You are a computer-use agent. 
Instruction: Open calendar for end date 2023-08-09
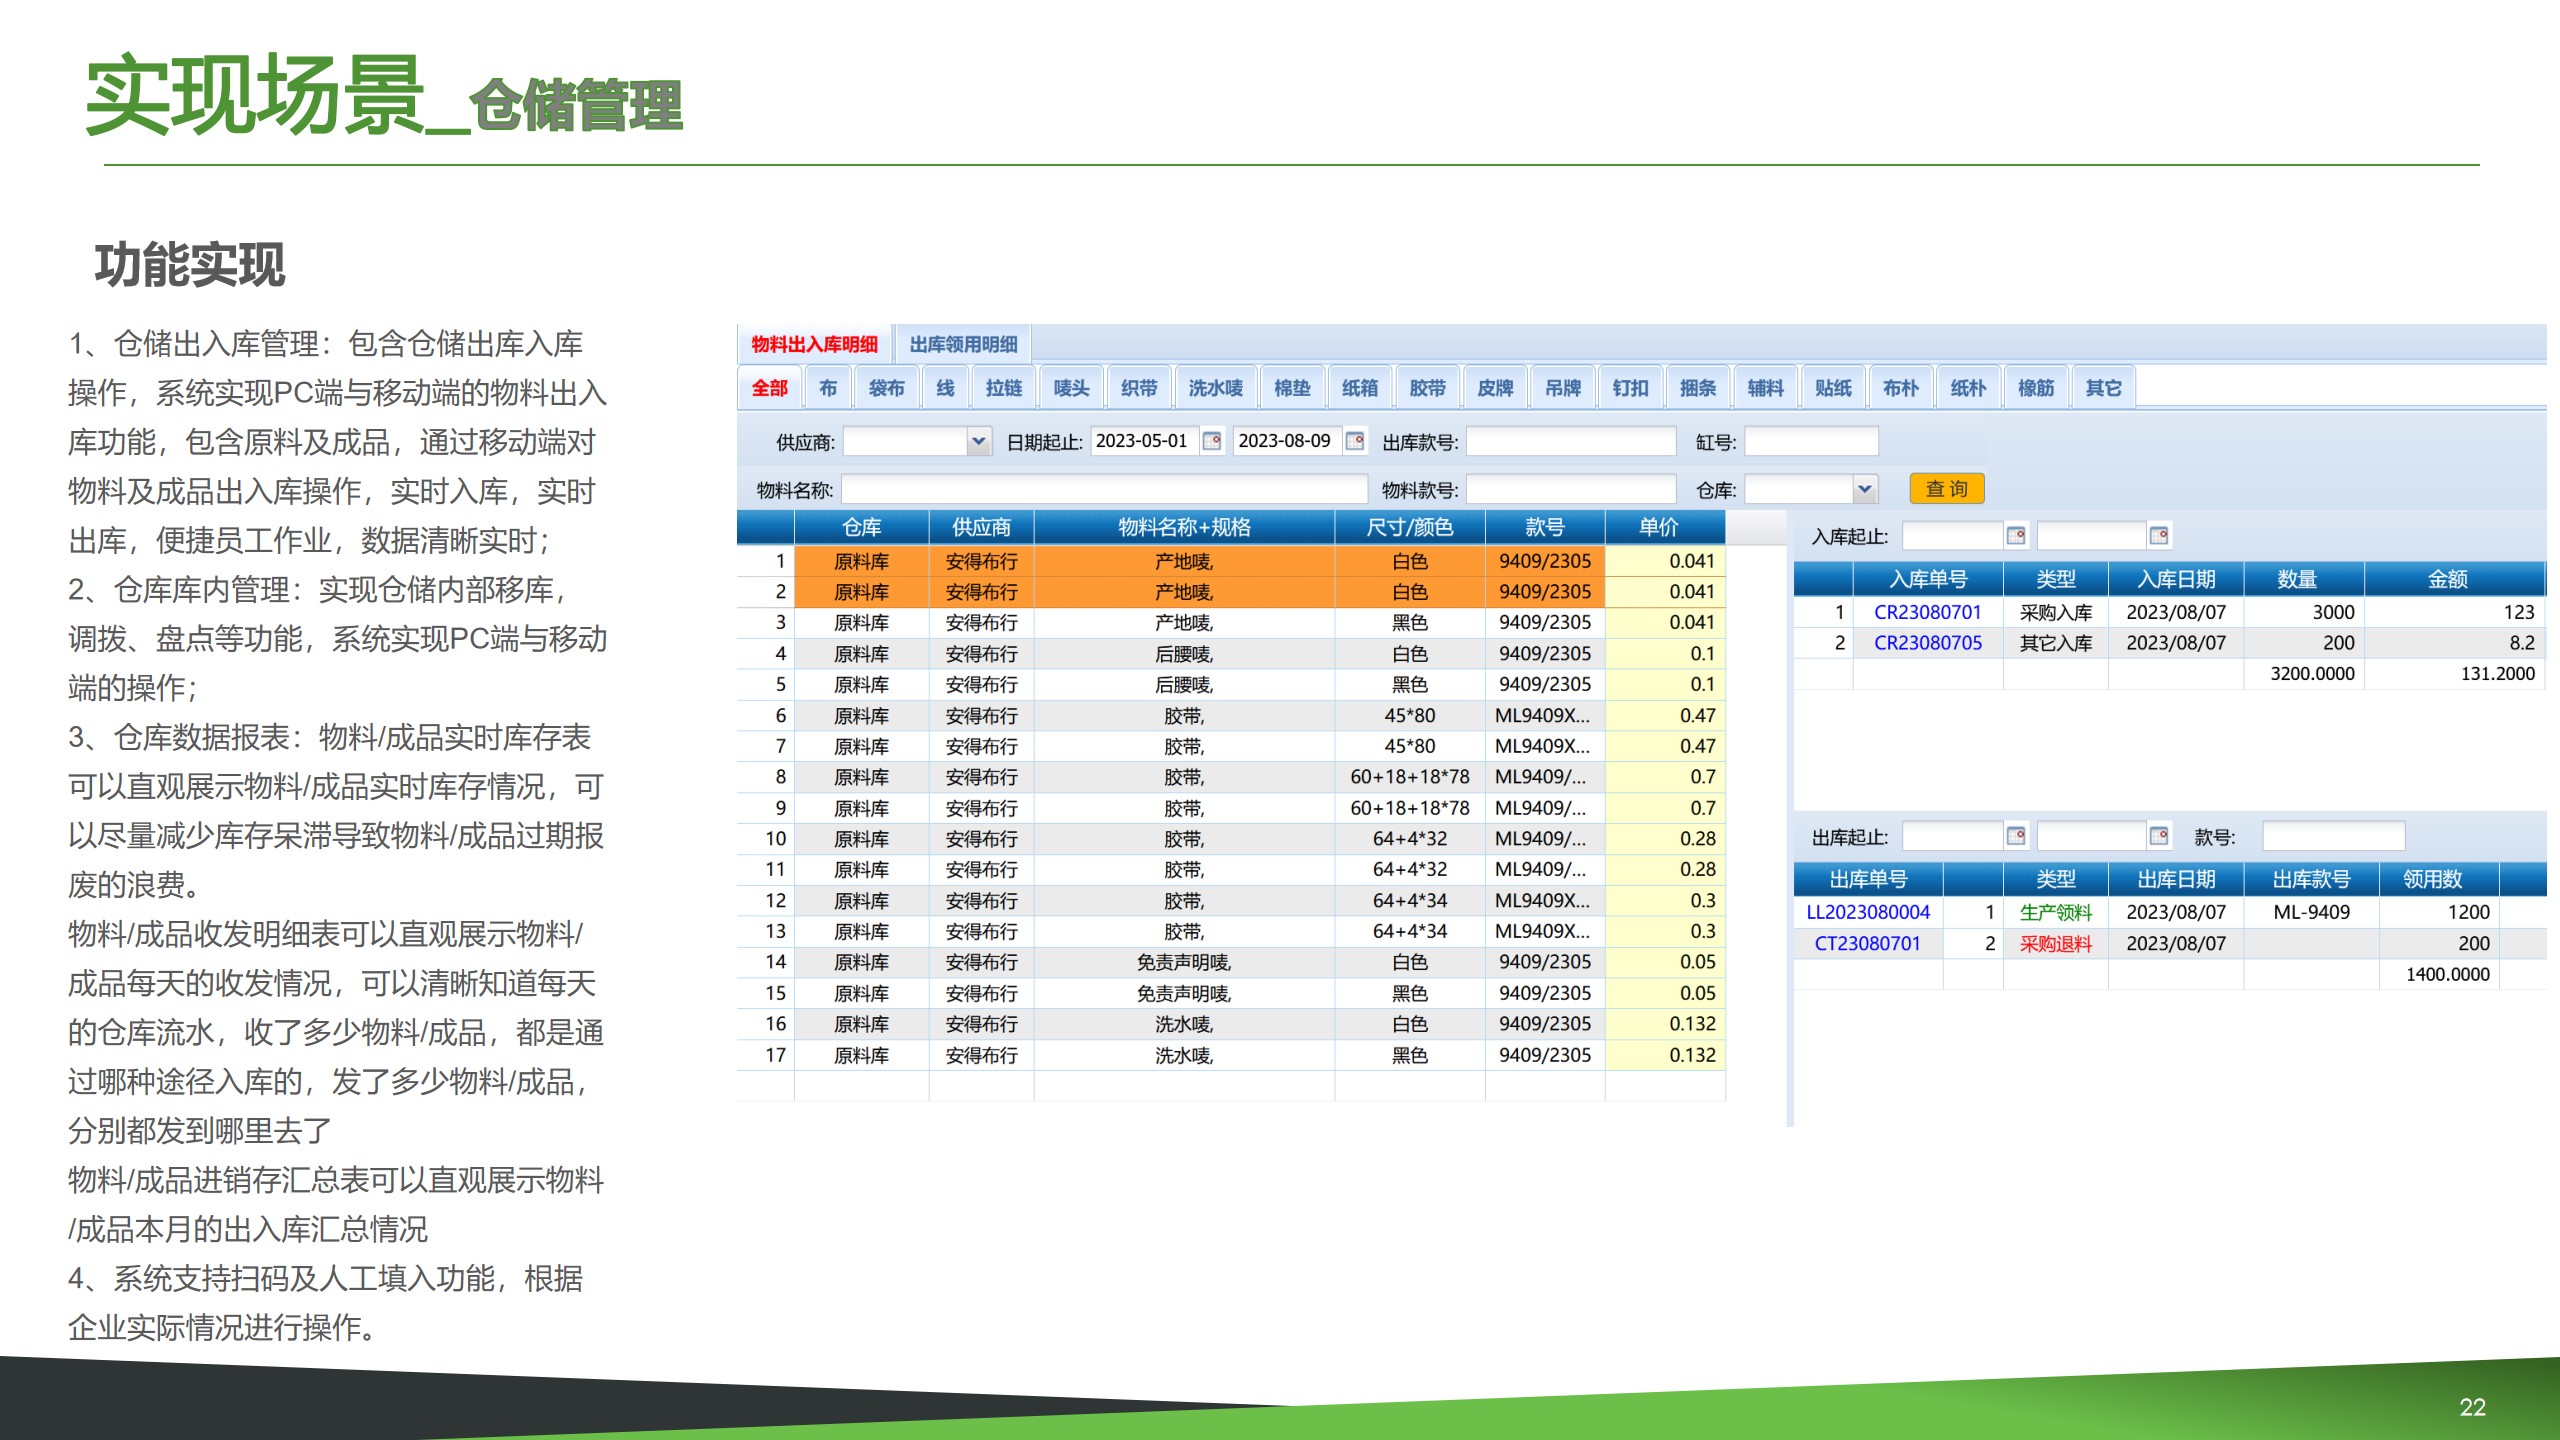[1355, 441]
